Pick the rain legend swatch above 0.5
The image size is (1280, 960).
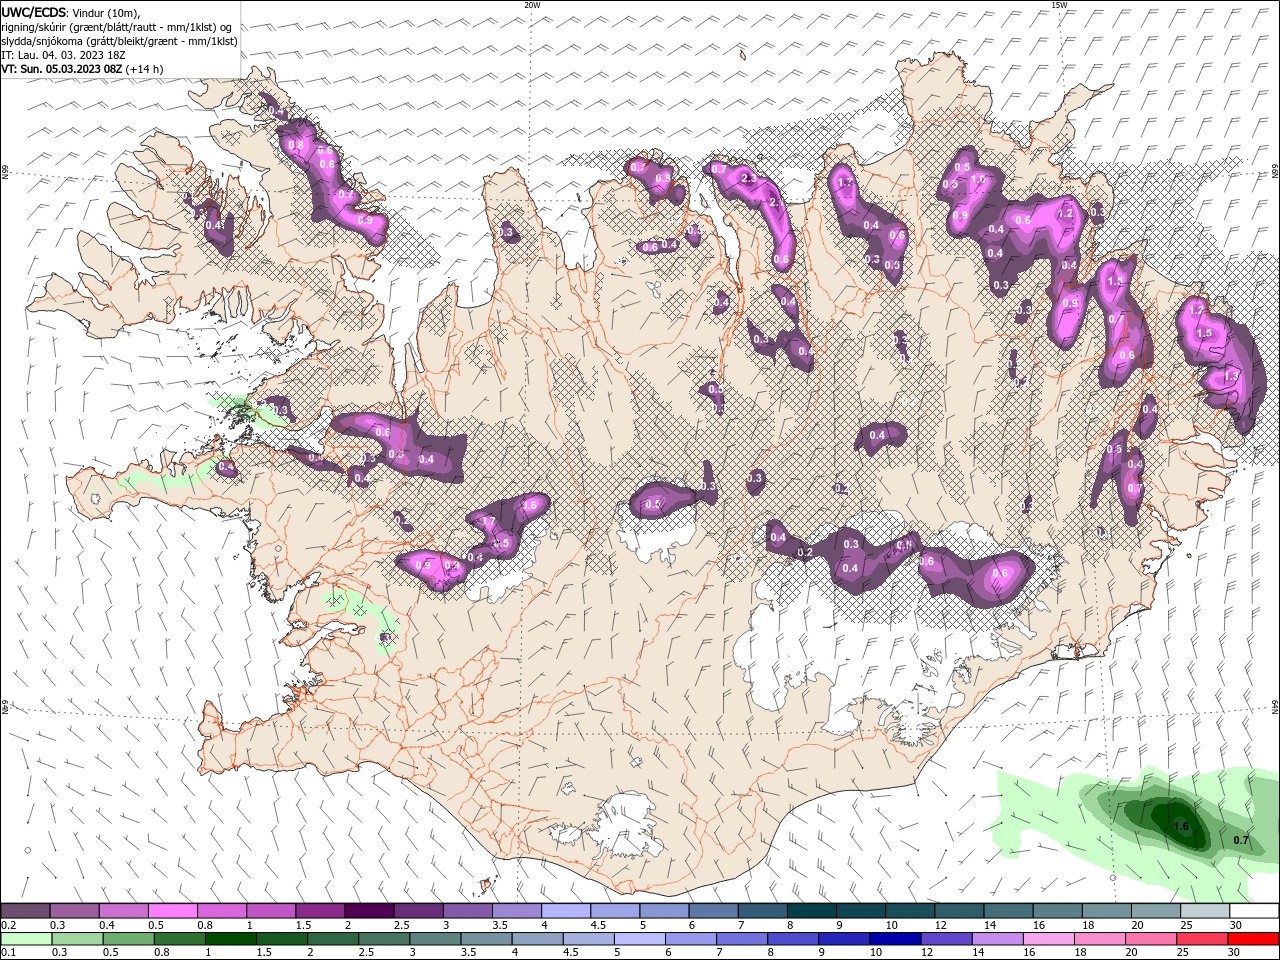(129, 939)
